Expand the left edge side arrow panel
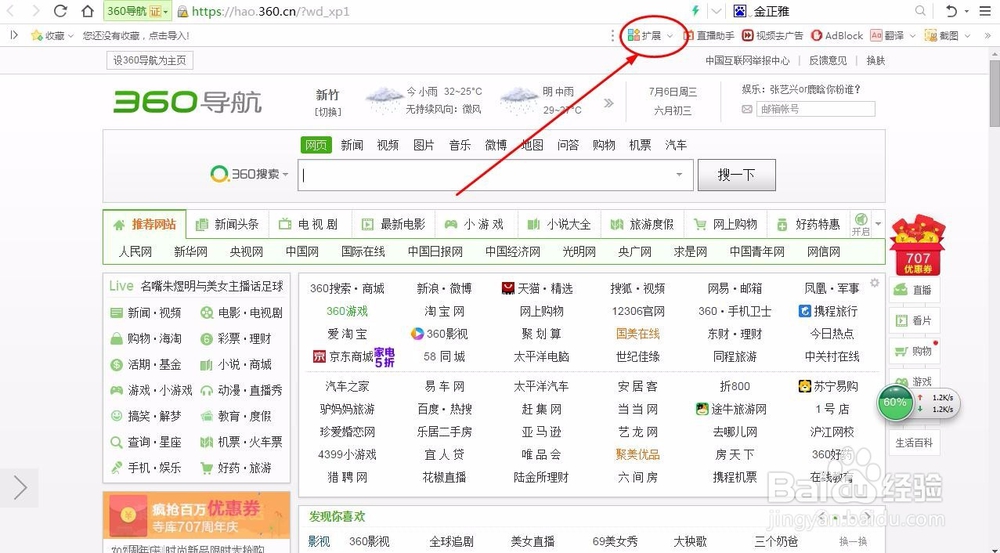Image resolution: width=1000 pixels, height=553 pixels. click(x=19, y=488)
